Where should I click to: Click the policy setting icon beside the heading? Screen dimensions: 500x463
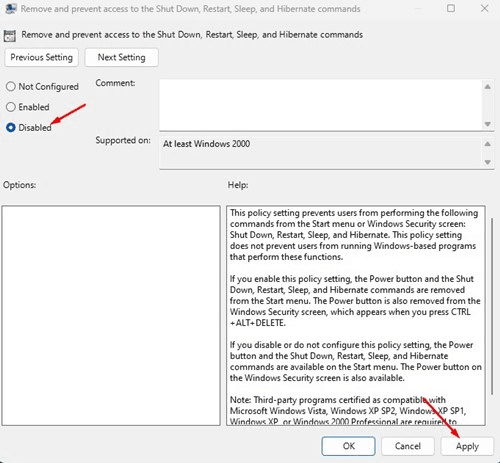pos(10,36)
